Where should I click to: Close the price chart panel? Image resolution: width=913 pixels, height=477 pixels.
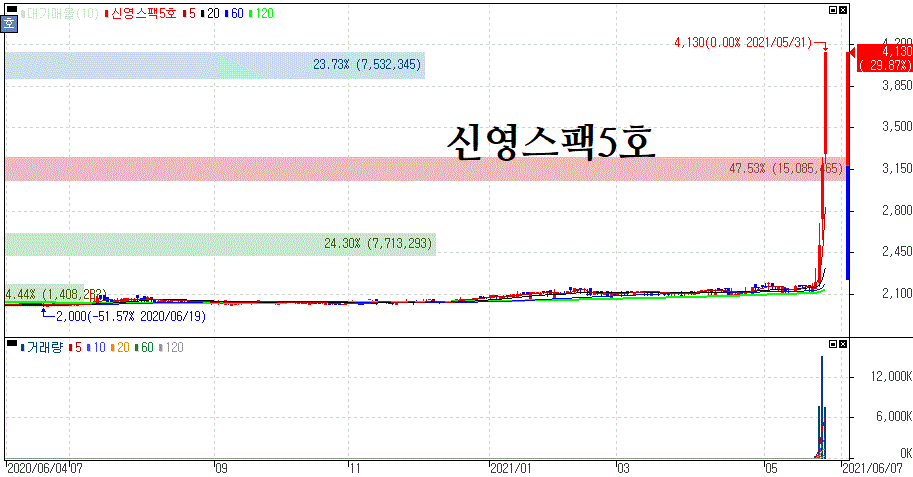843,10
